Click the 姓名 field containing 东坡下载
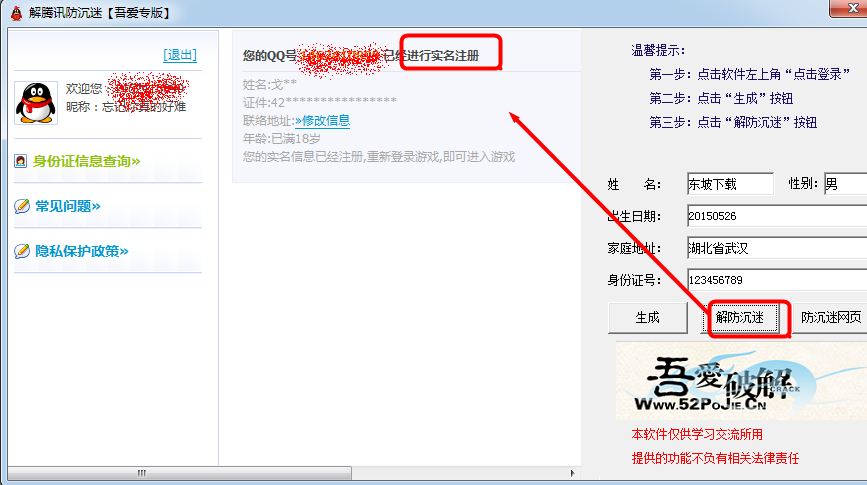The height and width of the screenshot is (485, 867). tap(730, 184)
